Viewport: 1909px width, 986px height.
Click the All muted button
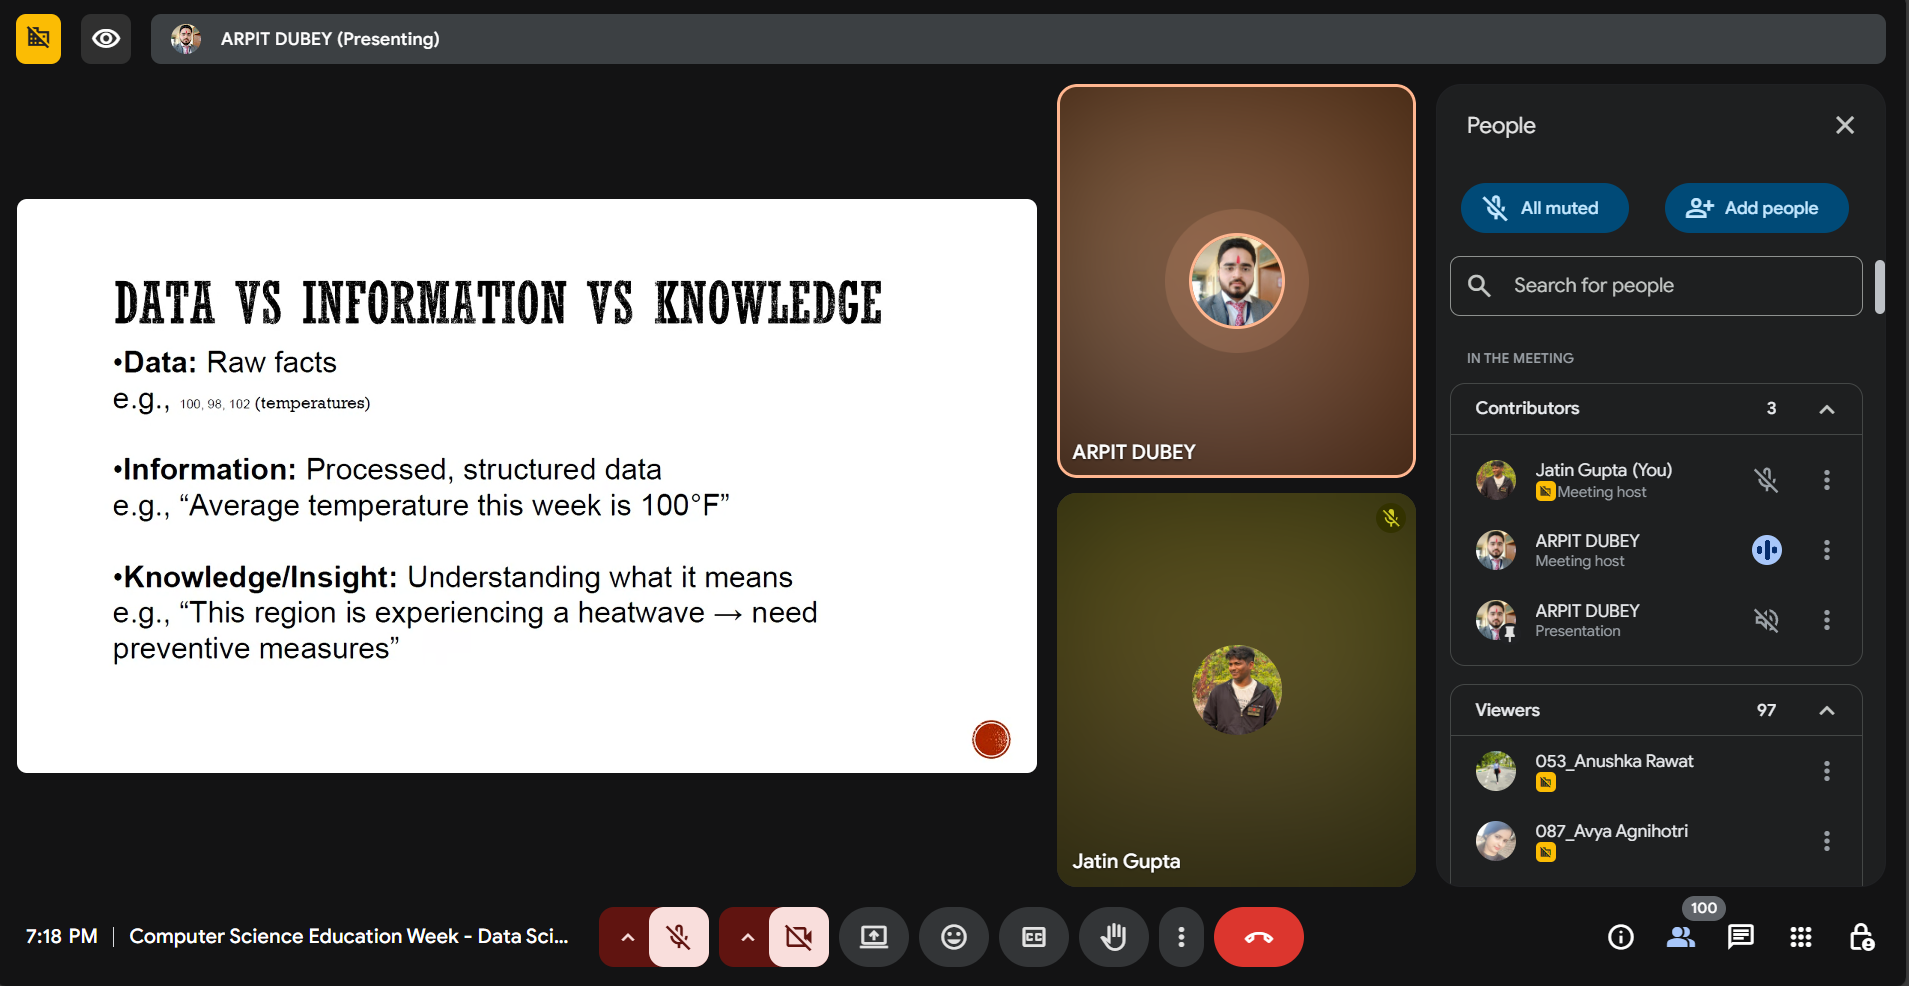point(1544,208)
